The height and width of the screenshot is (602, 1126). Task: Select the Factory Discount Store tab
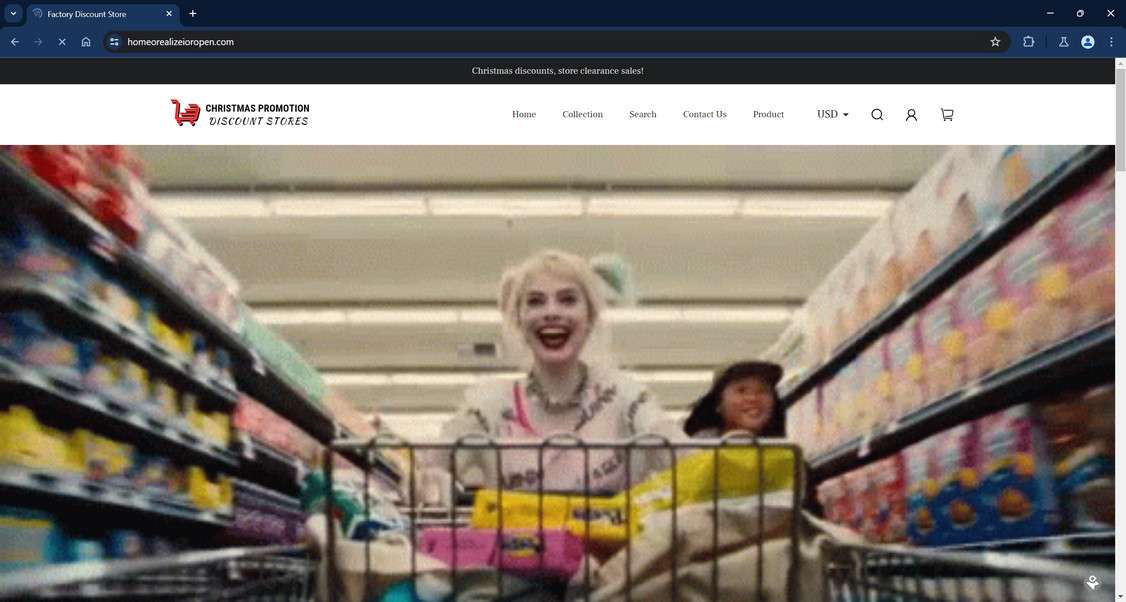point(103,14)
